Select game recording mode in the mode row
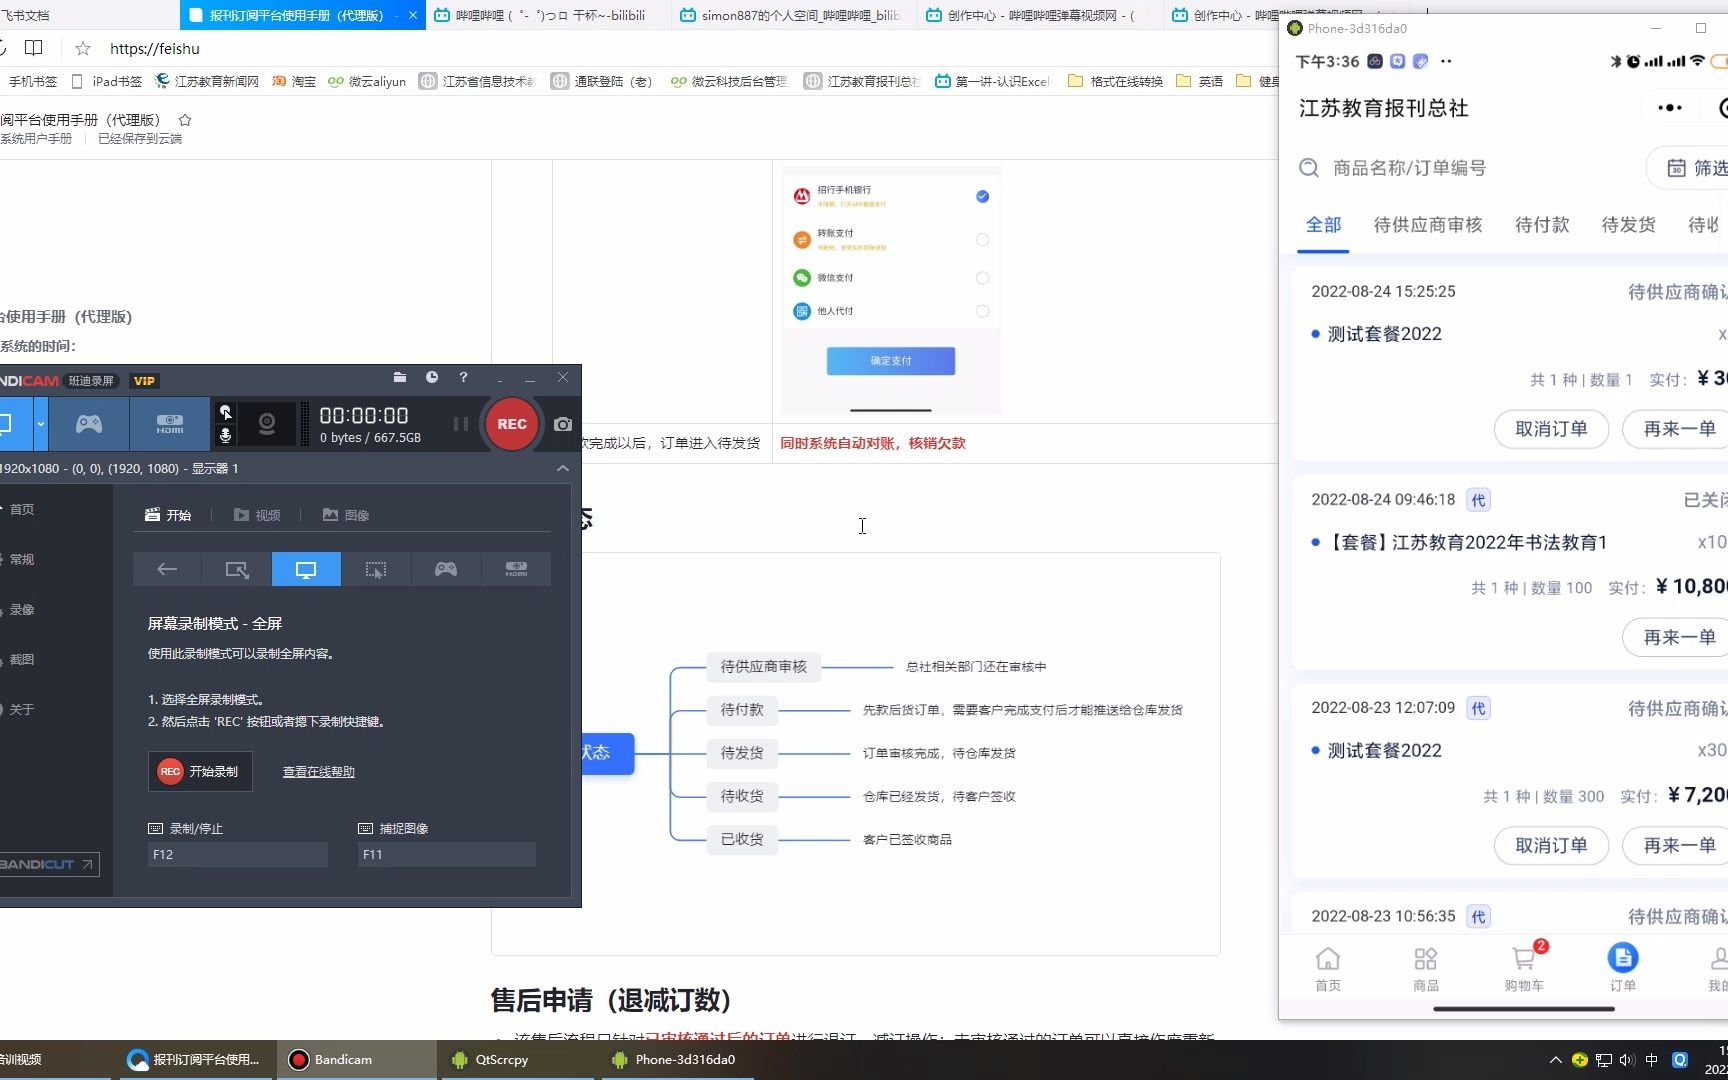The image size is (1728, 1080). click(446, 569)
